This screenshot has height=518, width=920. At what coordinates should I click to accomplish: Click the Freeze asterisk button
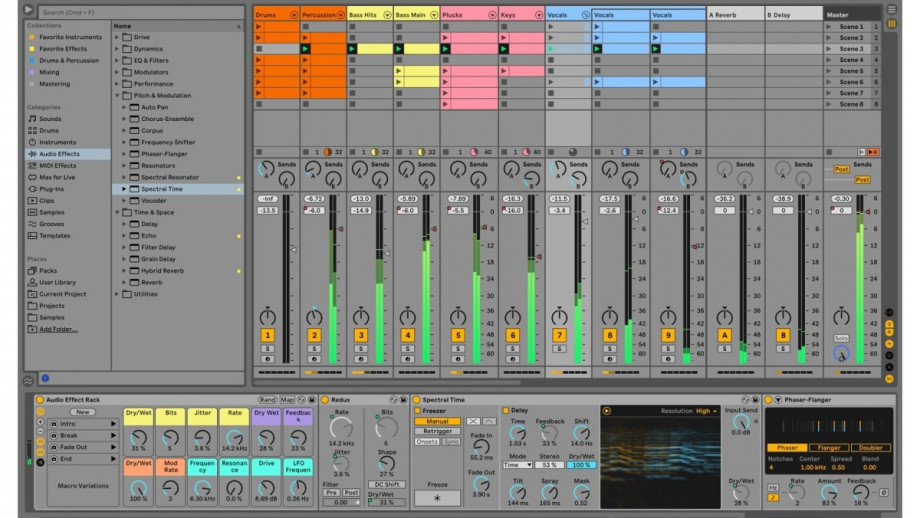tap(437, 498)
